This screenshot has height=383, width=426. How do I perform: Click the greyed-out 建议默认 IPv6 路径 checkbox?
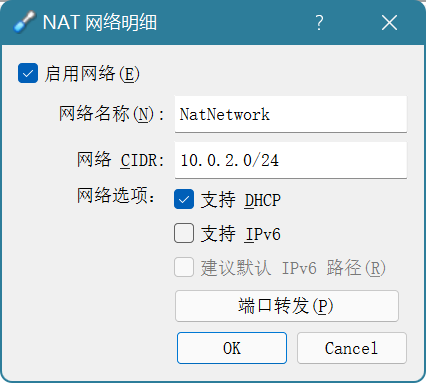coord(184,267)
